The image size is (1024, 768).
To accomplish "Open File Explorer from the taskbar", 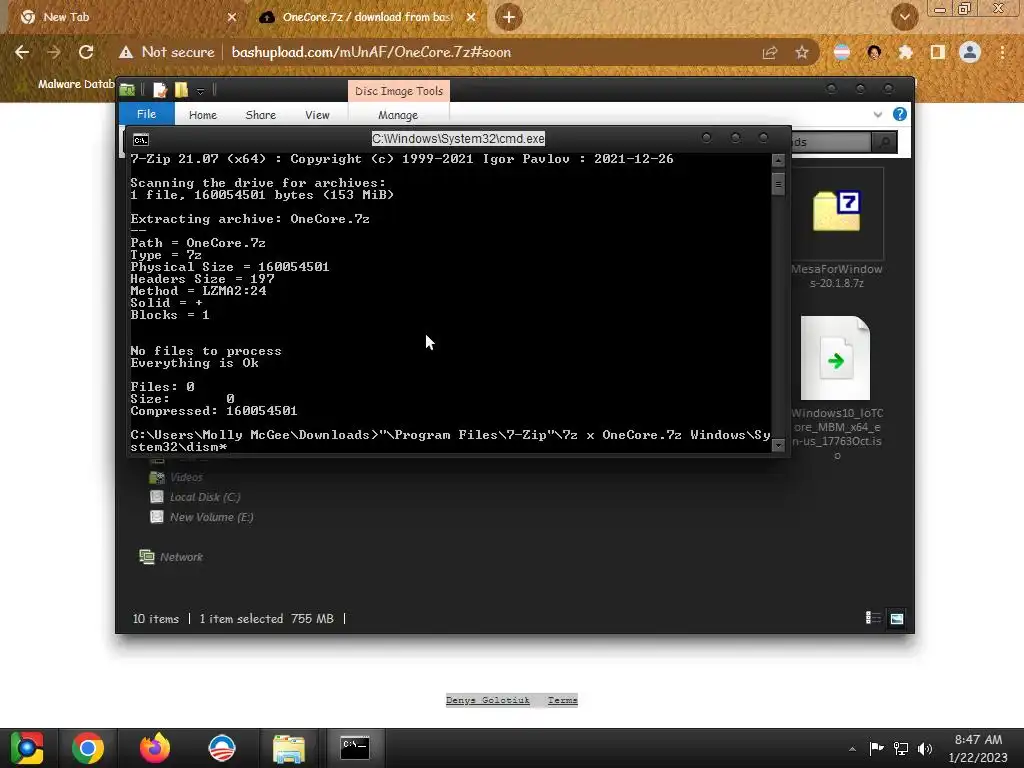I will pyautogui.click(x=288, y=748).
